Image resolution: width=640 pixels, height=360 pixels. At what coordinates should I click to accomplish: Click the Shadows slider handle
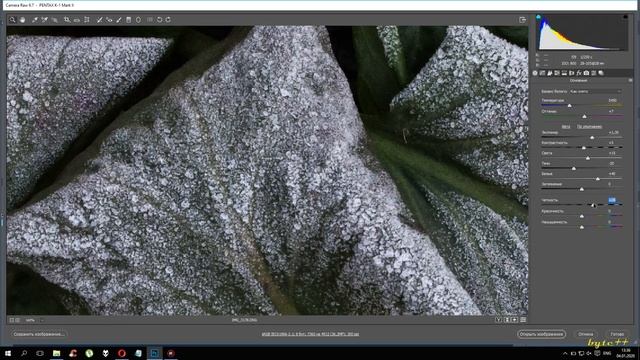pyautogui.click(x=574, y=168)
